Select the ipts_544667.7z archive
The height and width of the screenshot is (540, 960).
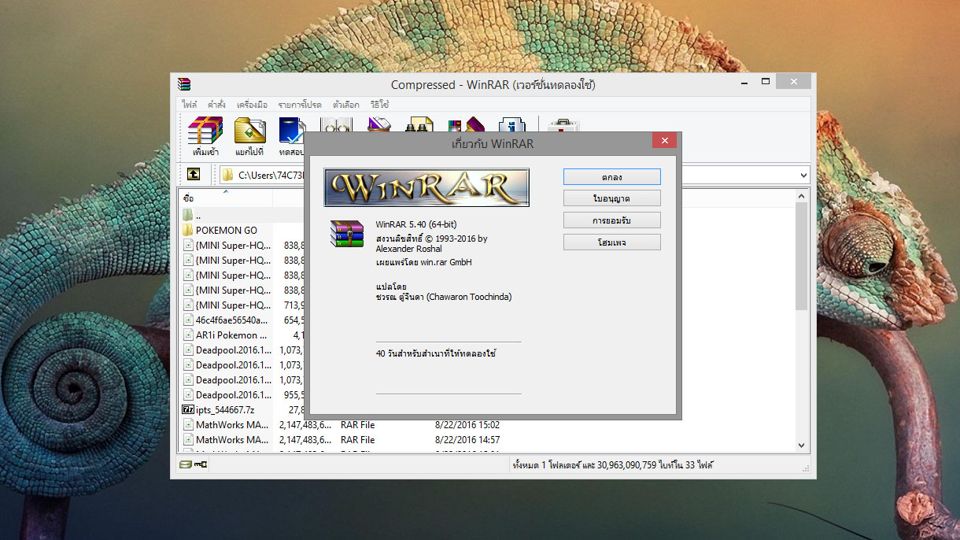(227, 410)
